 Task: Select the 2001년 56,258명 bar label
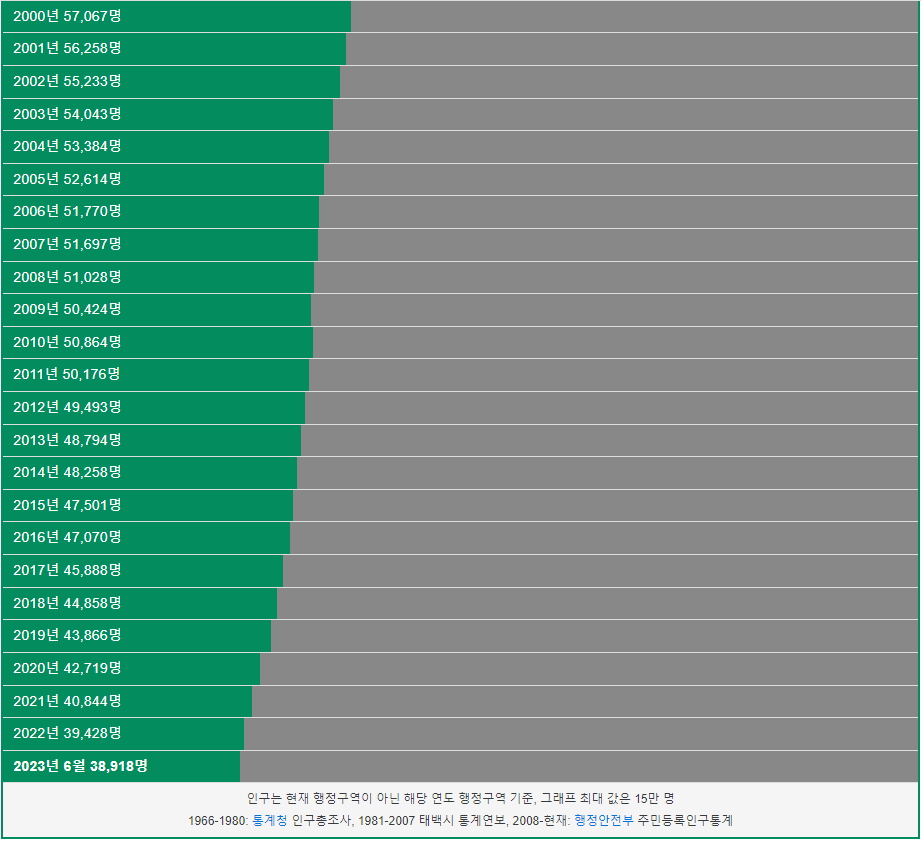coord(67,48)
